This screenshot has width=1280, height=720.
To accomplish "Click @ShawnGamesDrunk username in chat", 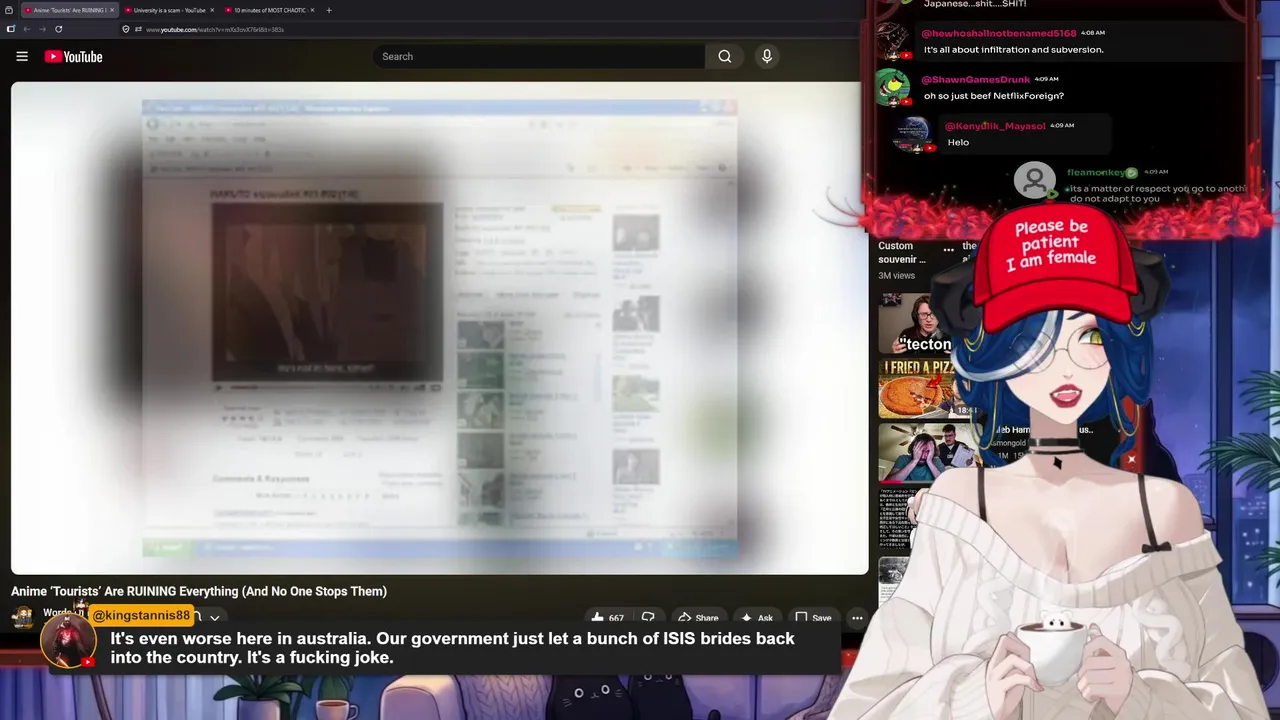I will point(975,79).
